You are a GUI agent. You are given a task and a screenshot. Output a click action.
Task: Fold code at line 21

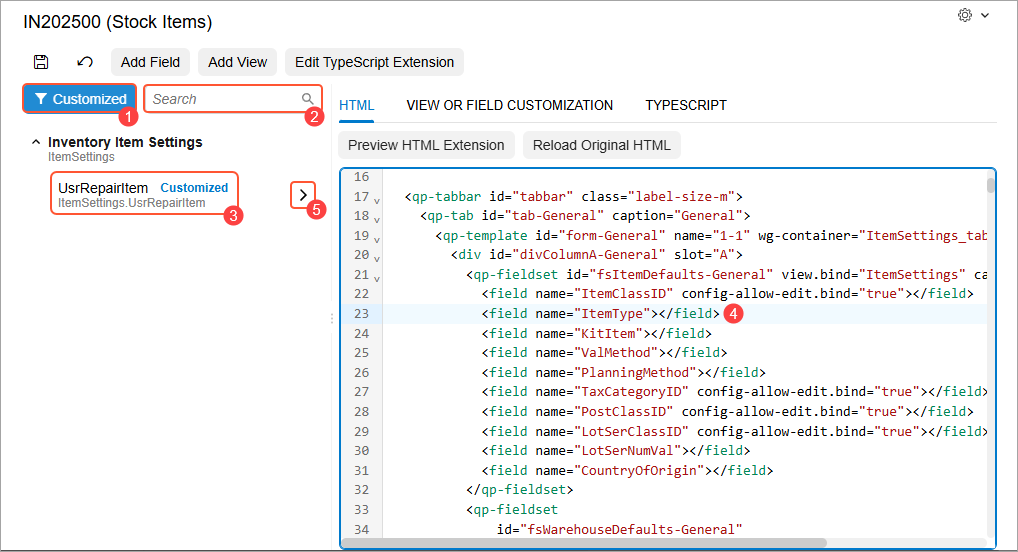pyautogui.click(x=377, y=278)
